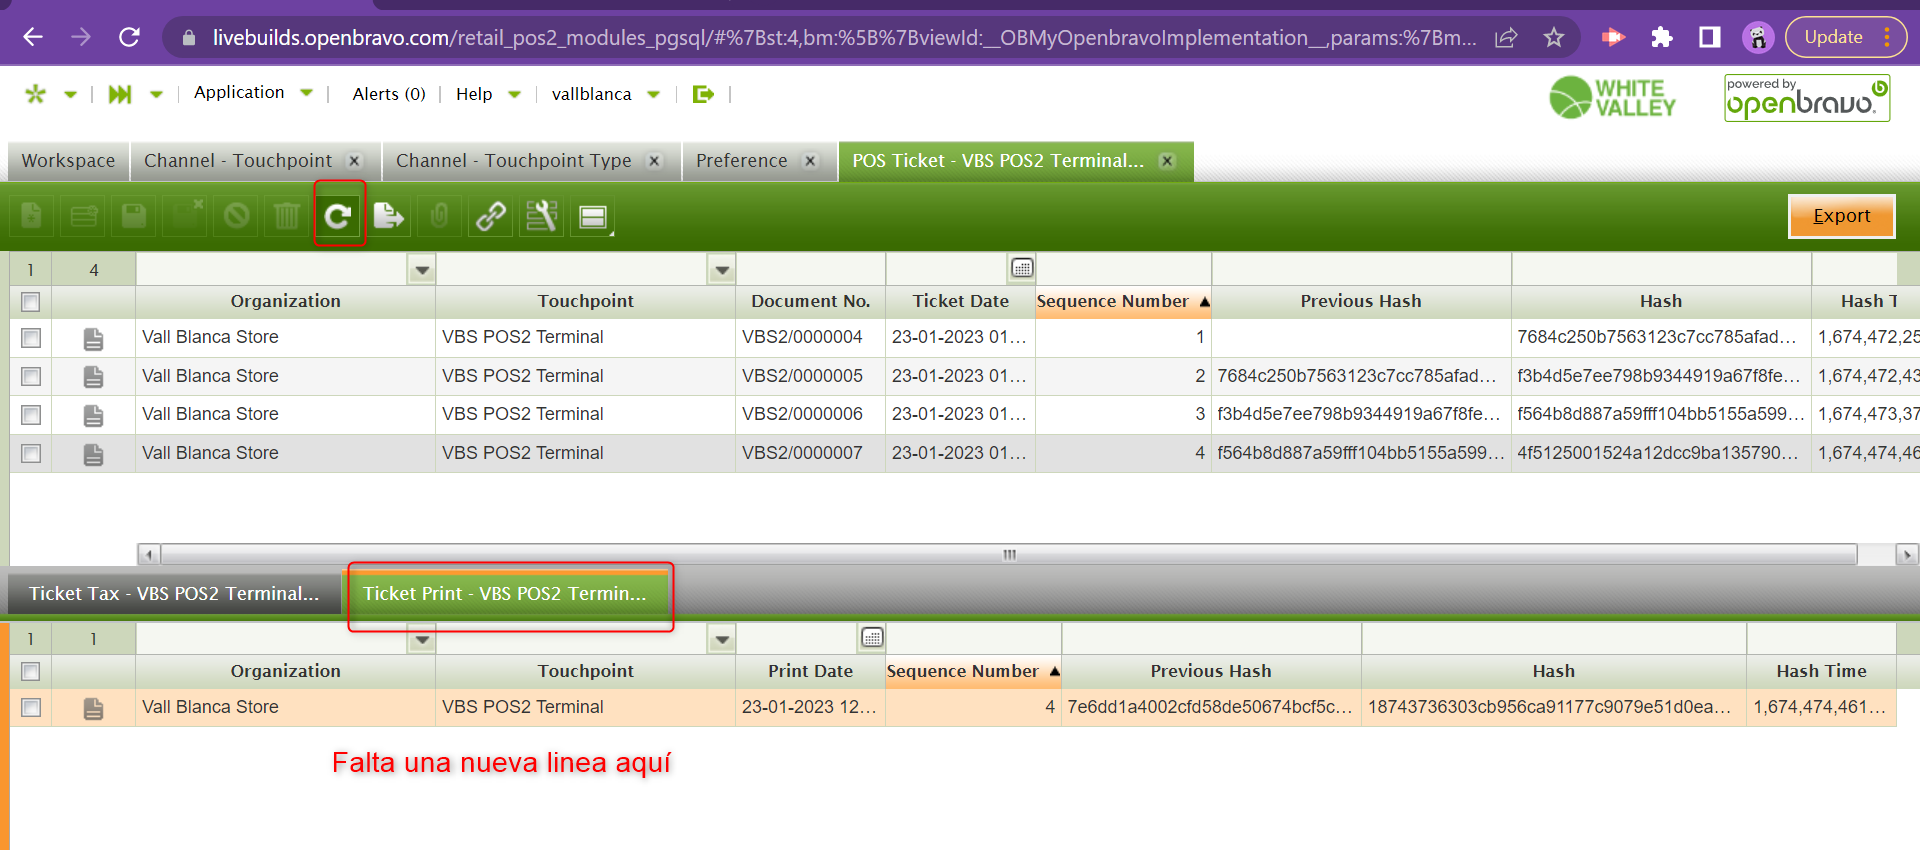Close the Preference tab
This screenshot has width=1920, height=850.
[x=811, y=161]
